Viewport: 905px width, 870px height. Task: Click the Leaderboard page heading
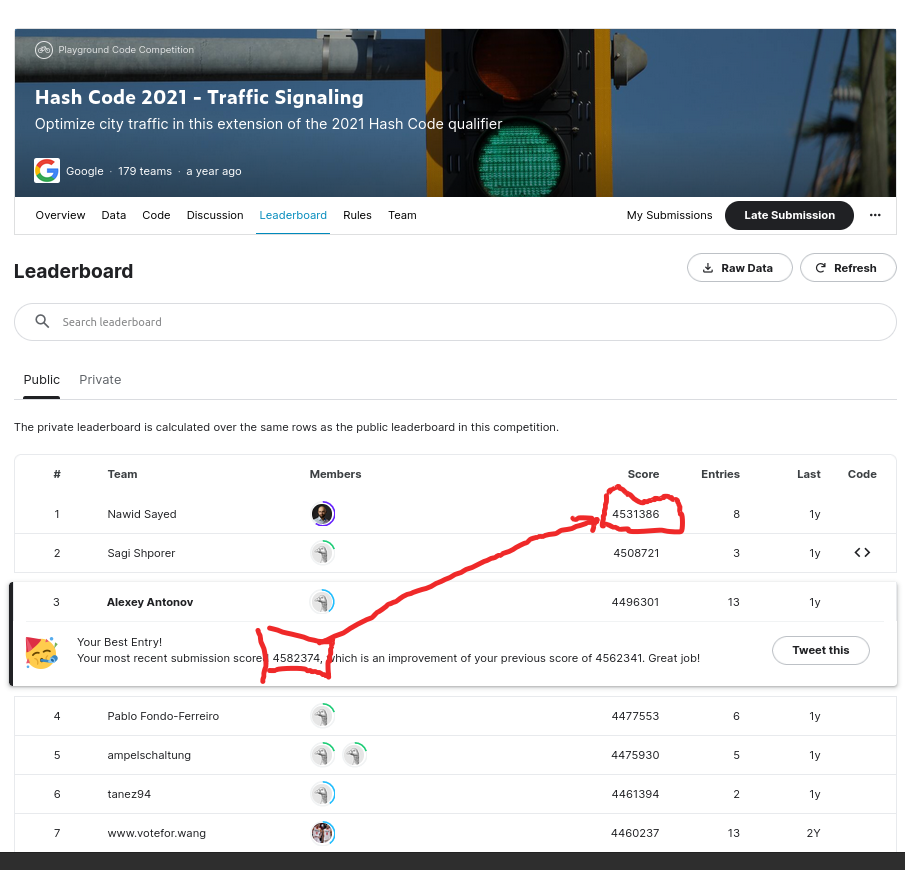coord(73,271)
